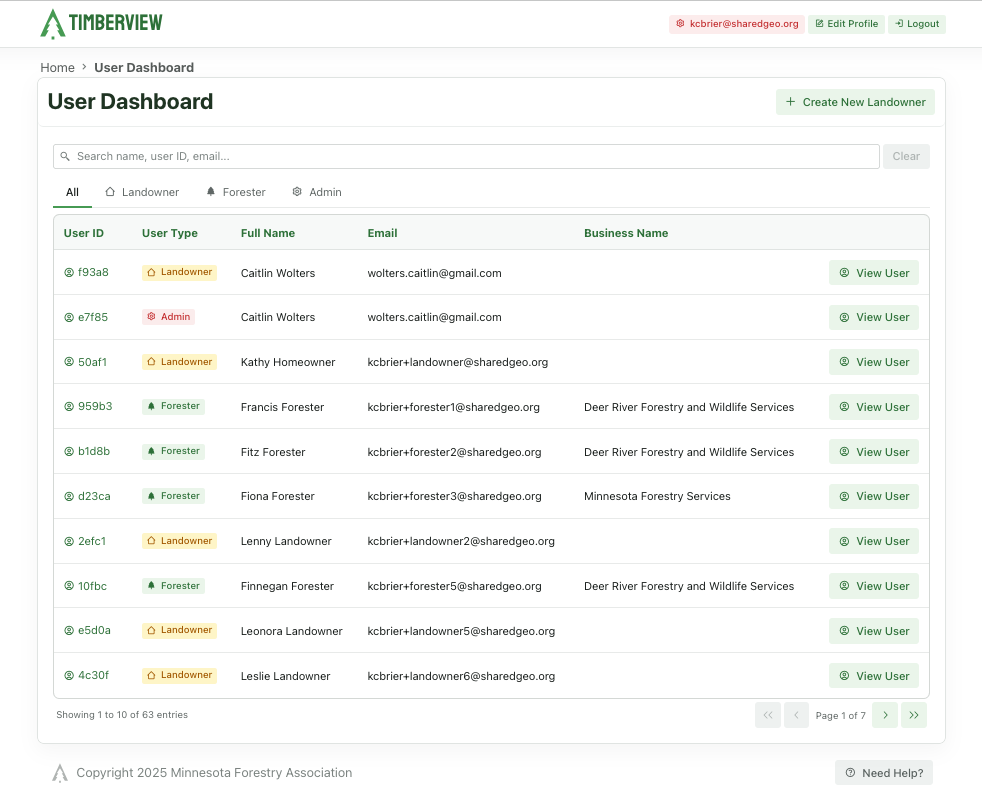This screenshot has height=801, width=982.
Task: Click the Timberview tree logo
Action: tap(53, 24)
